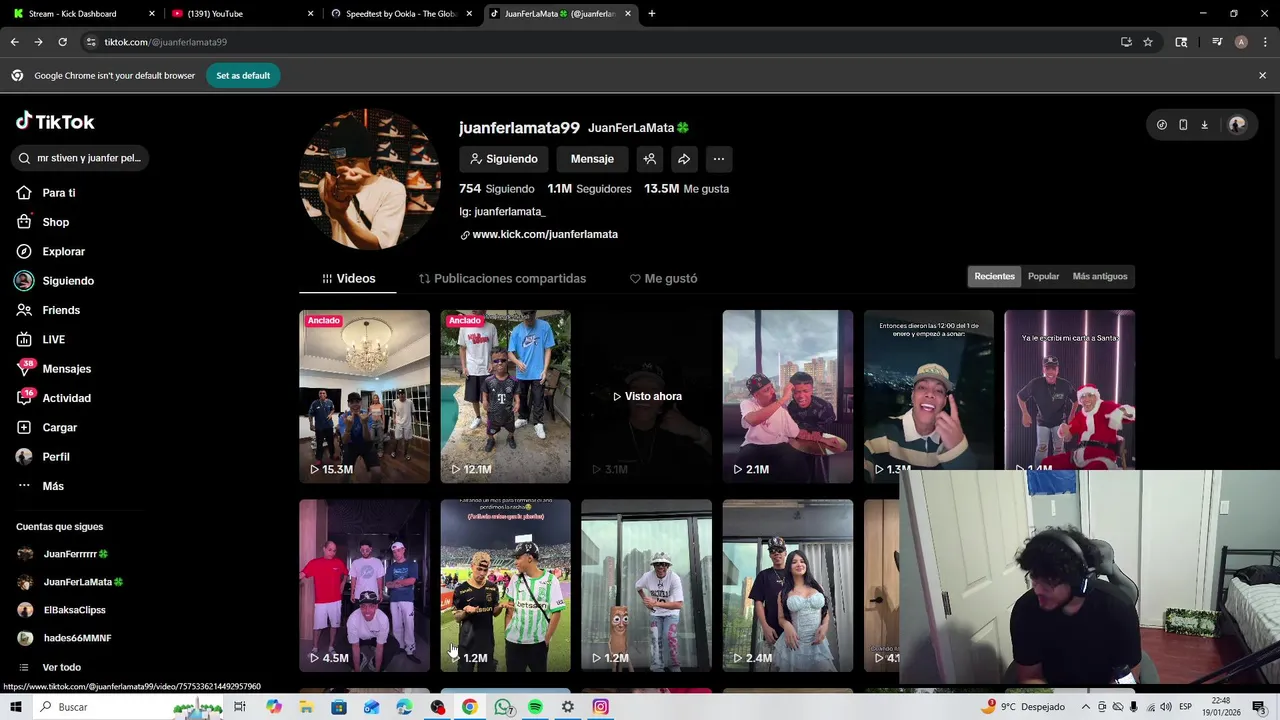This screenshot has width=1280, height=720.
Task: Click the get-app phone icon
Action: coord(1183,125)
